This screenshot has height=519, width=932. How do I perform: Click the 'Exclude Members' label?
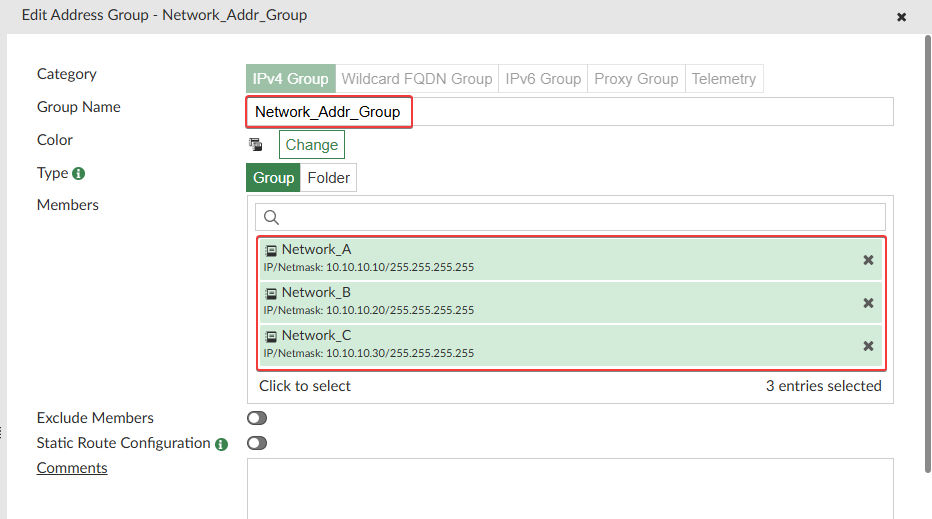pyautogui.click(x=95, y=418)
